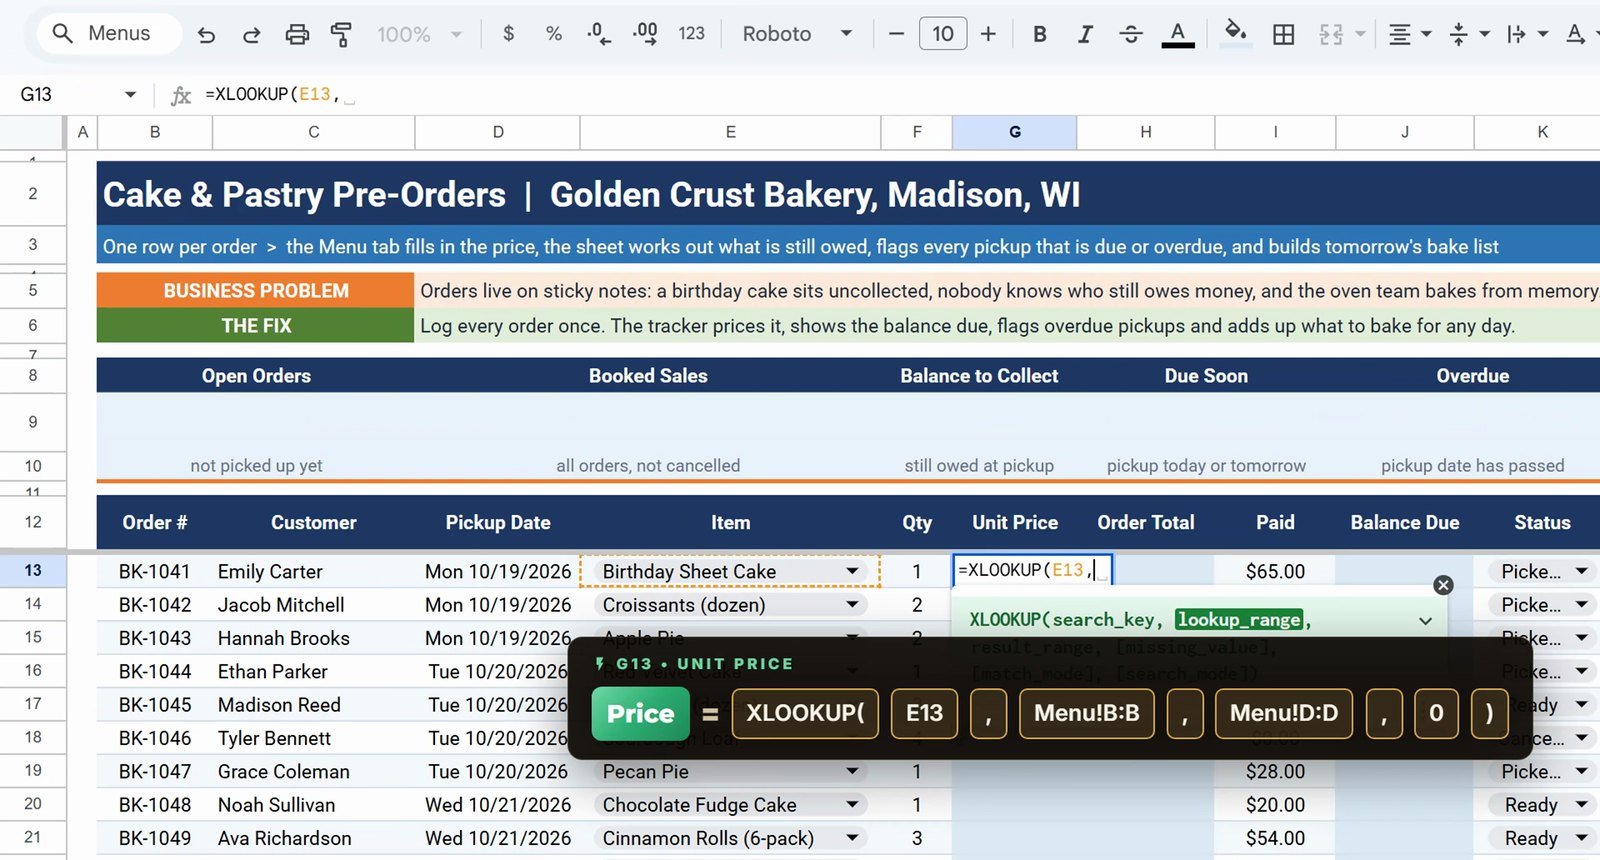Decrease font size with minus button
Screen dimensions: 1600x860
point(896,34)
